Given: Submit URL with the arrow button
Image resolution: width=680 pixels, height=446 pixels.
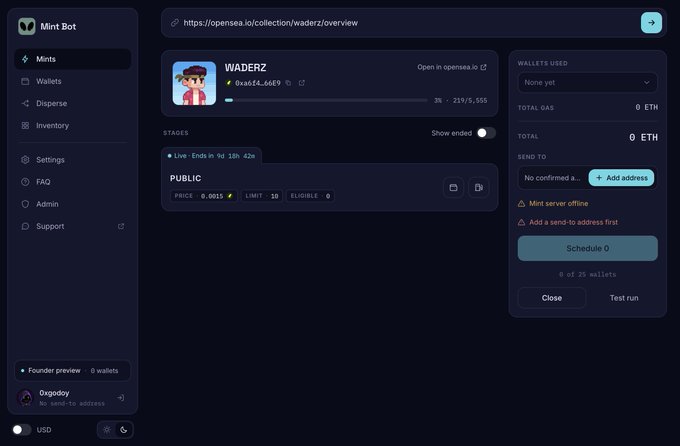Looking at the screenshot, I should tap(651, 23).
